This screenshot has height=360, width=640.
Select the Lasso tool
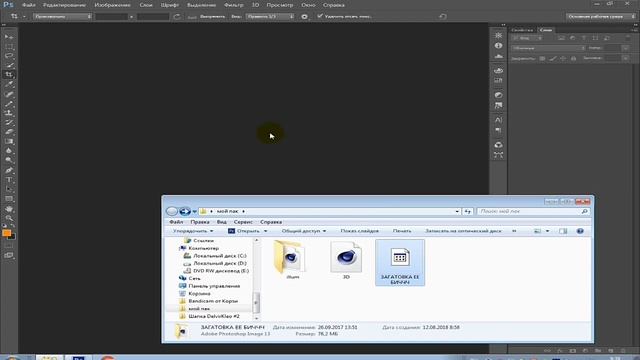(x=9, y=56)
